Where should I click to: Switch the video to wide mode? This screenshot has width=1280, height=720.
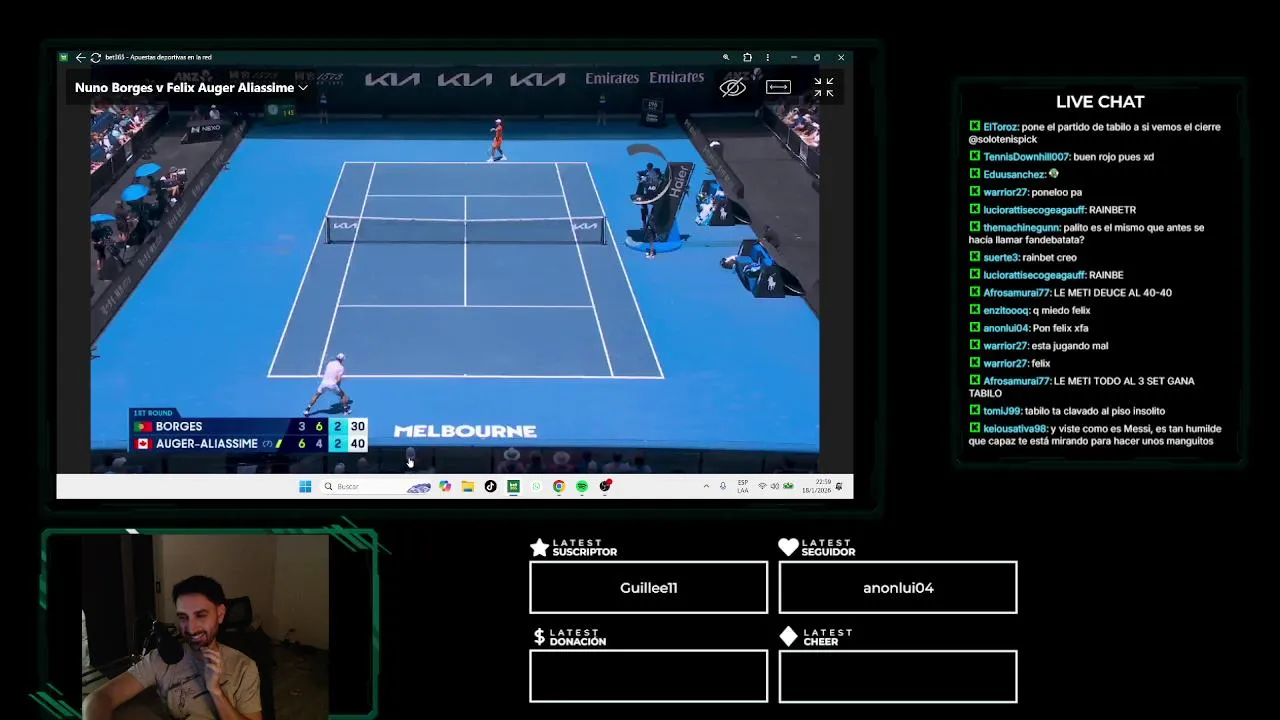pos(778,88)
